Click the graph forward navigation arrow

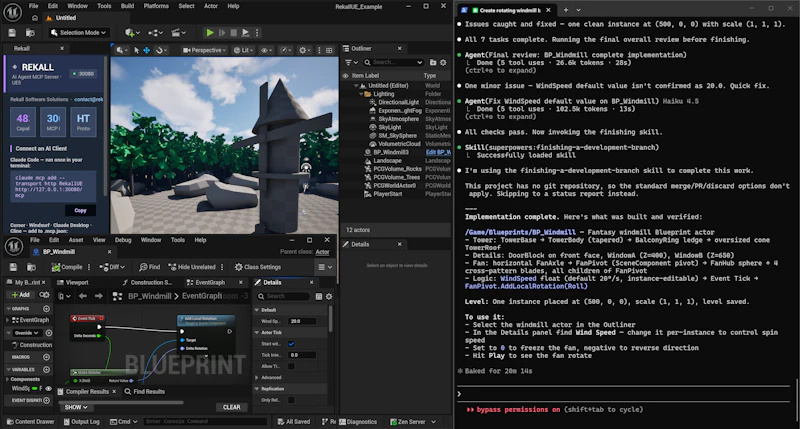pos(98,296)
